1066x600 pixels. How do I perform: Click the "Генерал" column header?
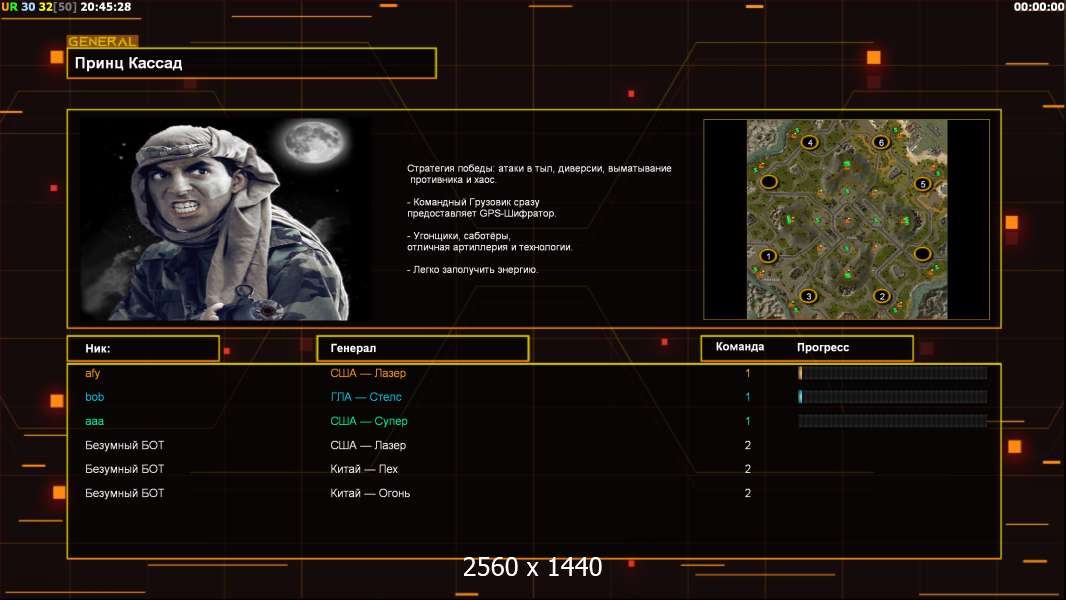pyautogui.click(x=421, y=348)
